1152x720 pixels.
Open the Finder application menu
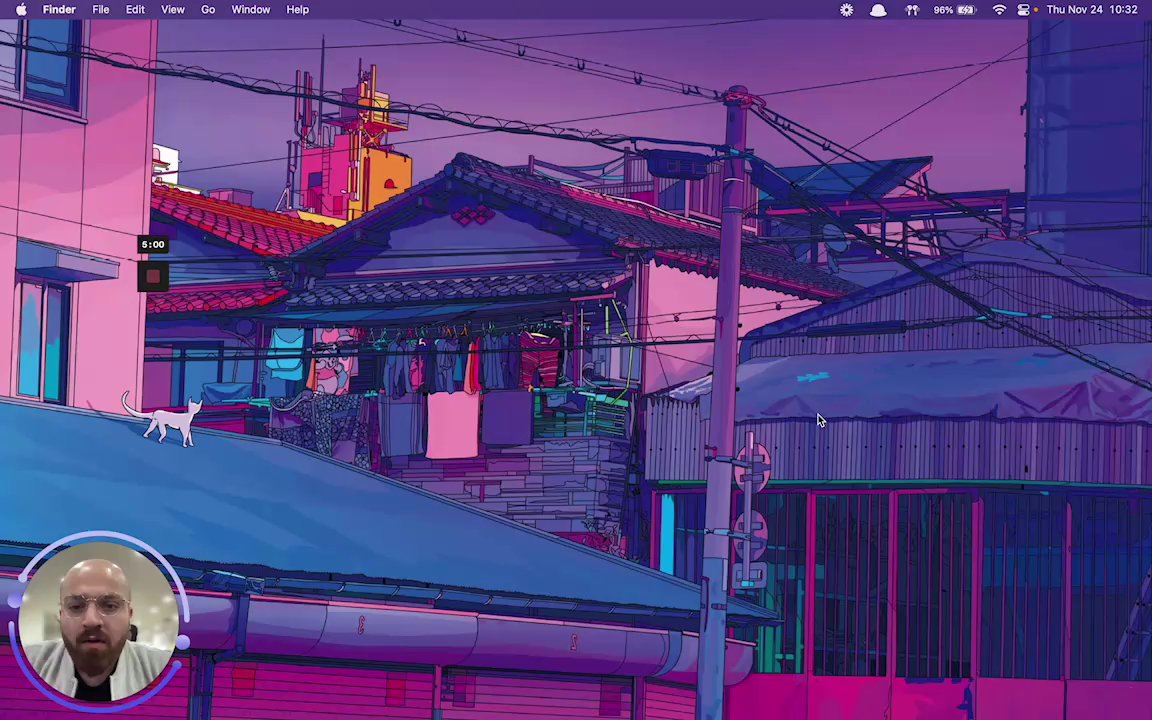(x=59, y=10)
